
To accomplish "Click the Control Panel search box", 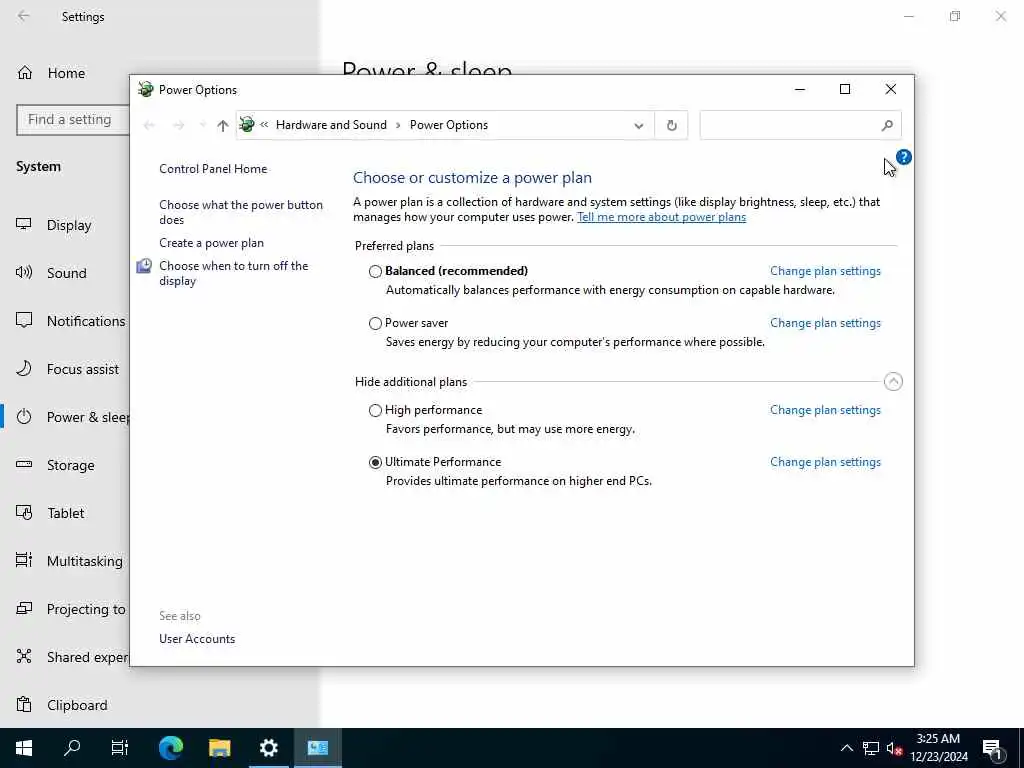I will pos(800,125).
